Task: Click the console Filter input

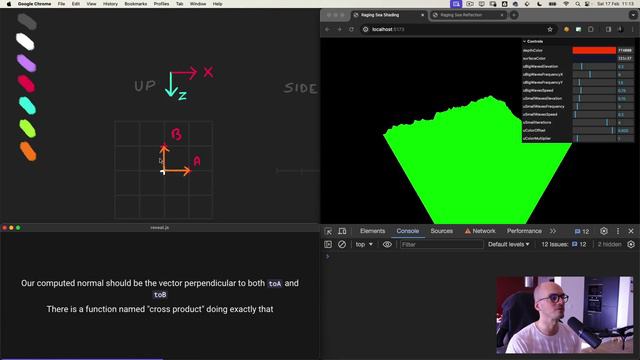Action: (441, 244)
